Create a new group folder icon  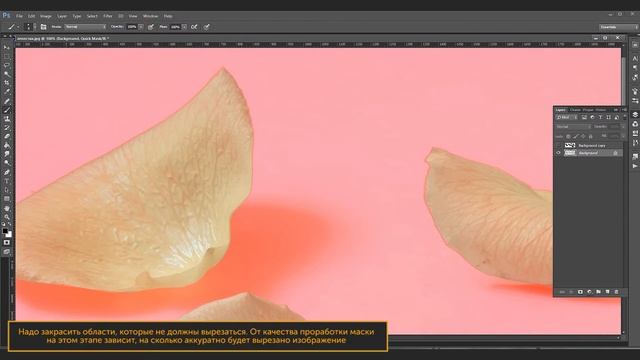pyautogui.click(x=598, y=292)
